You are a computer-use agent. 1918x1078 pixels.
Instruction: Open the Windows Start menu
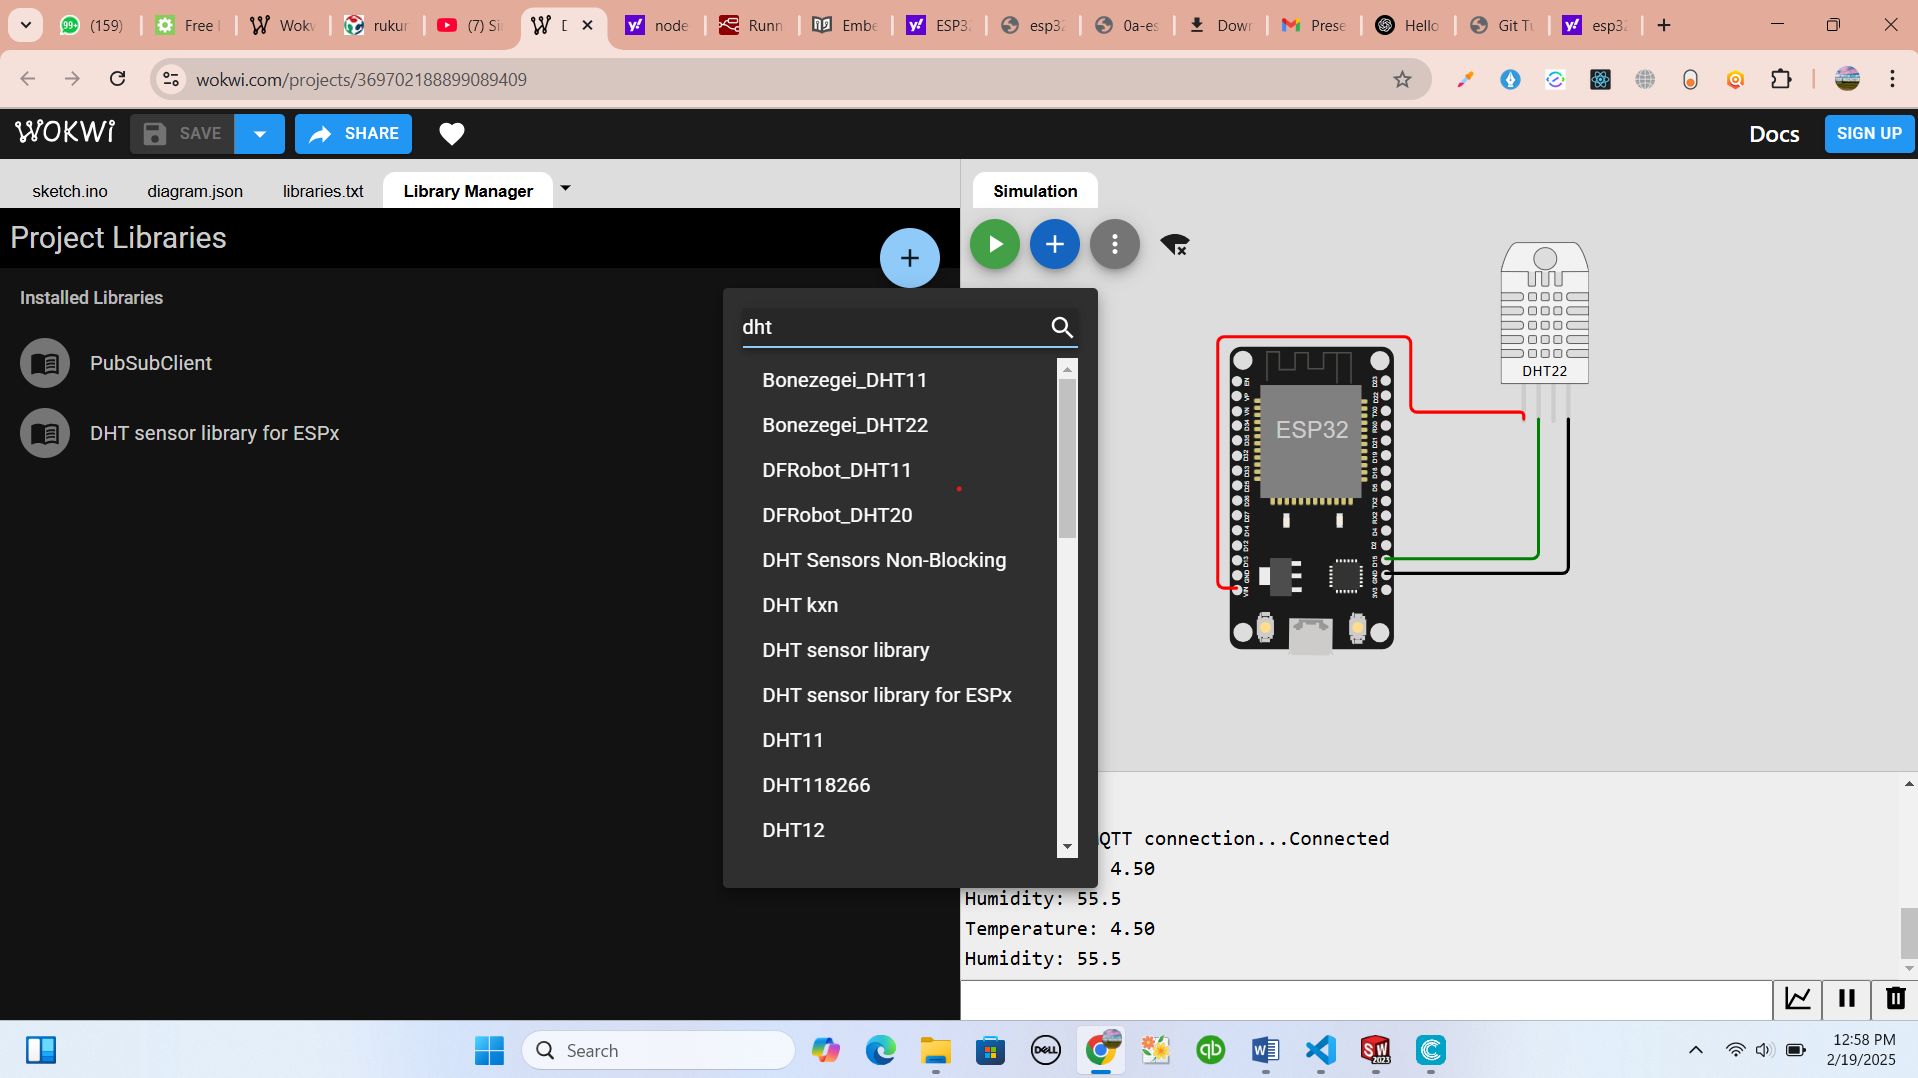coord(489,1050)
